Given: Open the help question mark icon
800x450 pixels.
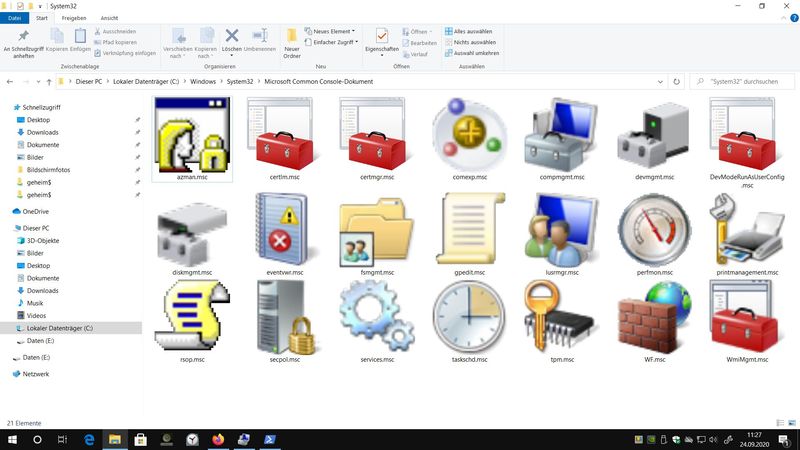Looking at the screenshot, I should pos(794,18).
